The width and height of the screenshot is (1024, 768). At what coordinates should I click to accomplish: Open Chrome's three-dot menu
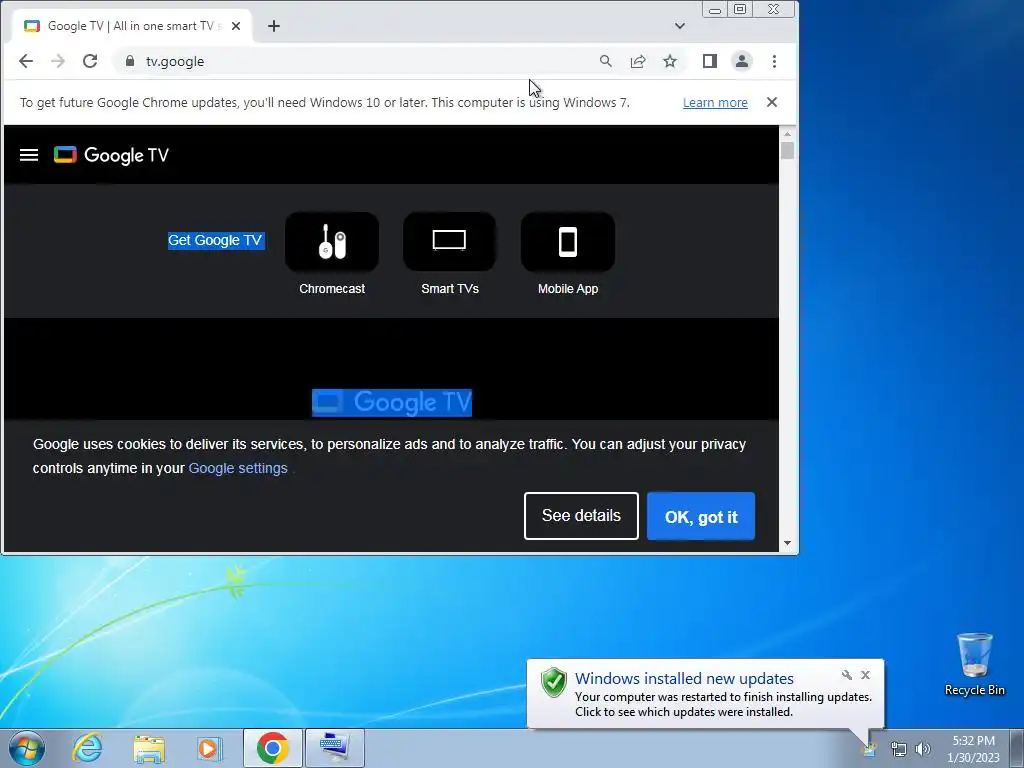click(x=775, y=61)
